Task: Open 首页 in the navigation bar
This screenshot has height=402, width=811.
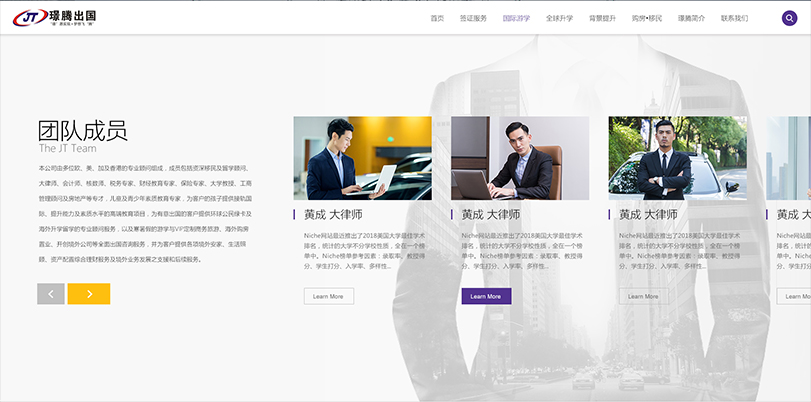Action: 437,18
